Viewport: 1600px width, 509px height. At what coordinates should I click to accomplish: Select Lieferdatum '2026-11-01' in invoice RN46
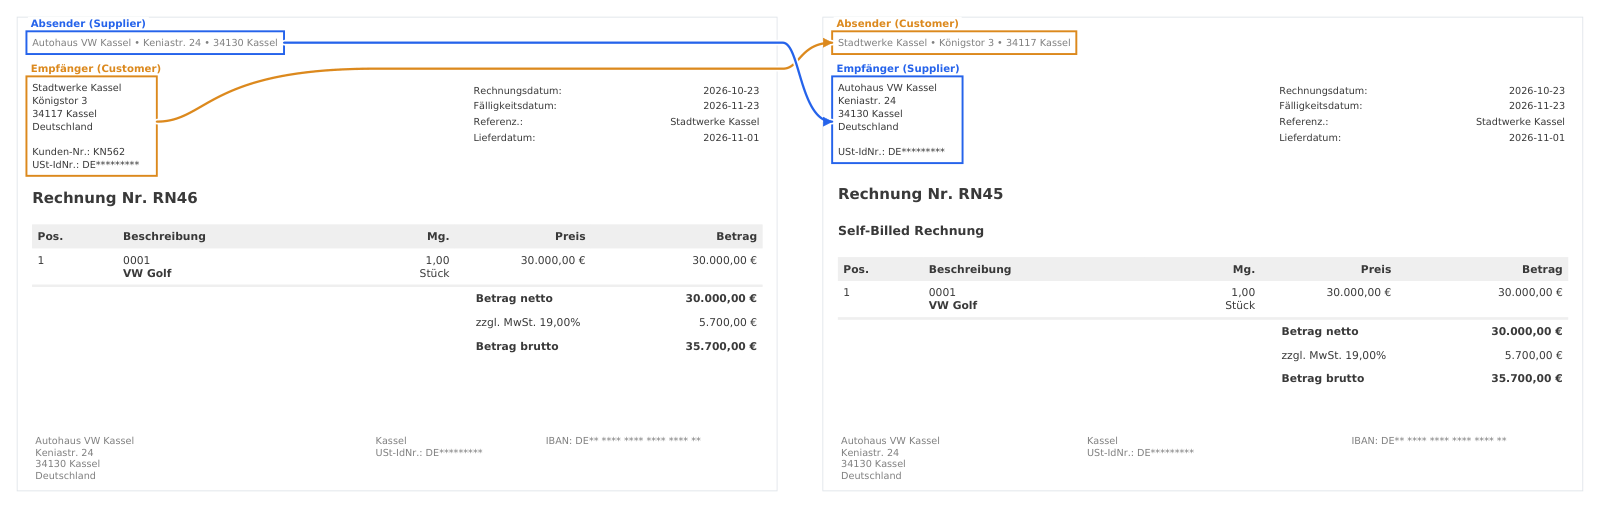tap(731, 138)
